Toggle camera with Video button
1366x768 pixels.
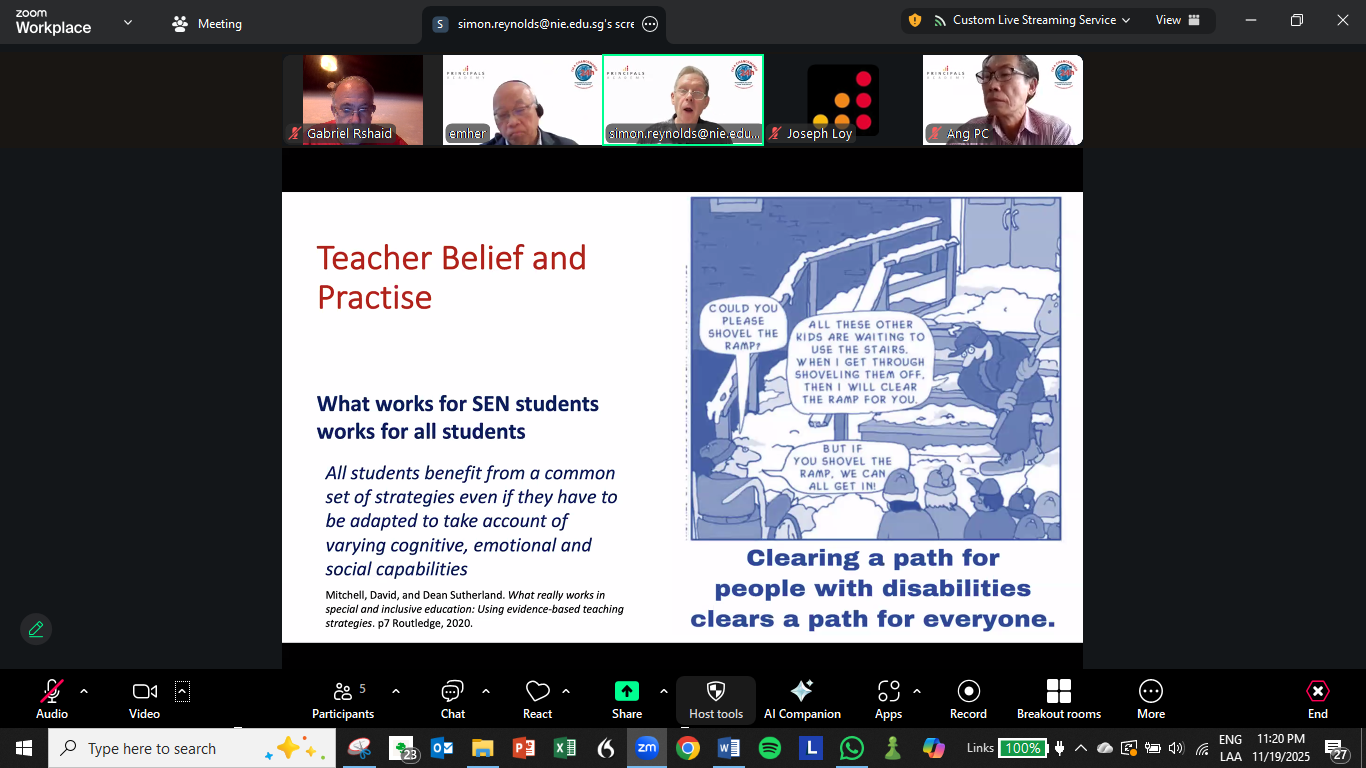pos(144,699)
